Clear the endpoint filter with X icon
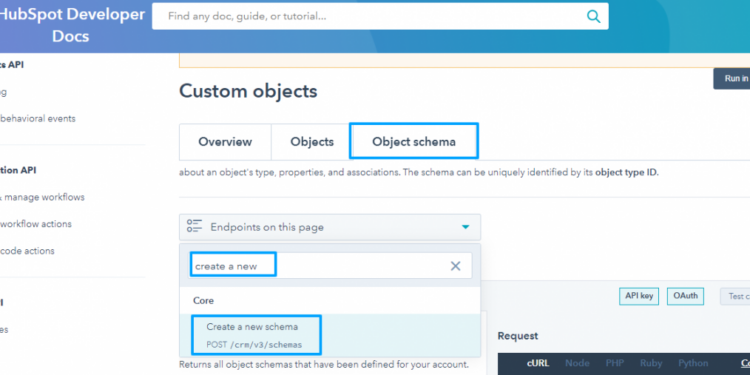This screenshot has height=375, width=750. (x=455, y=266)
